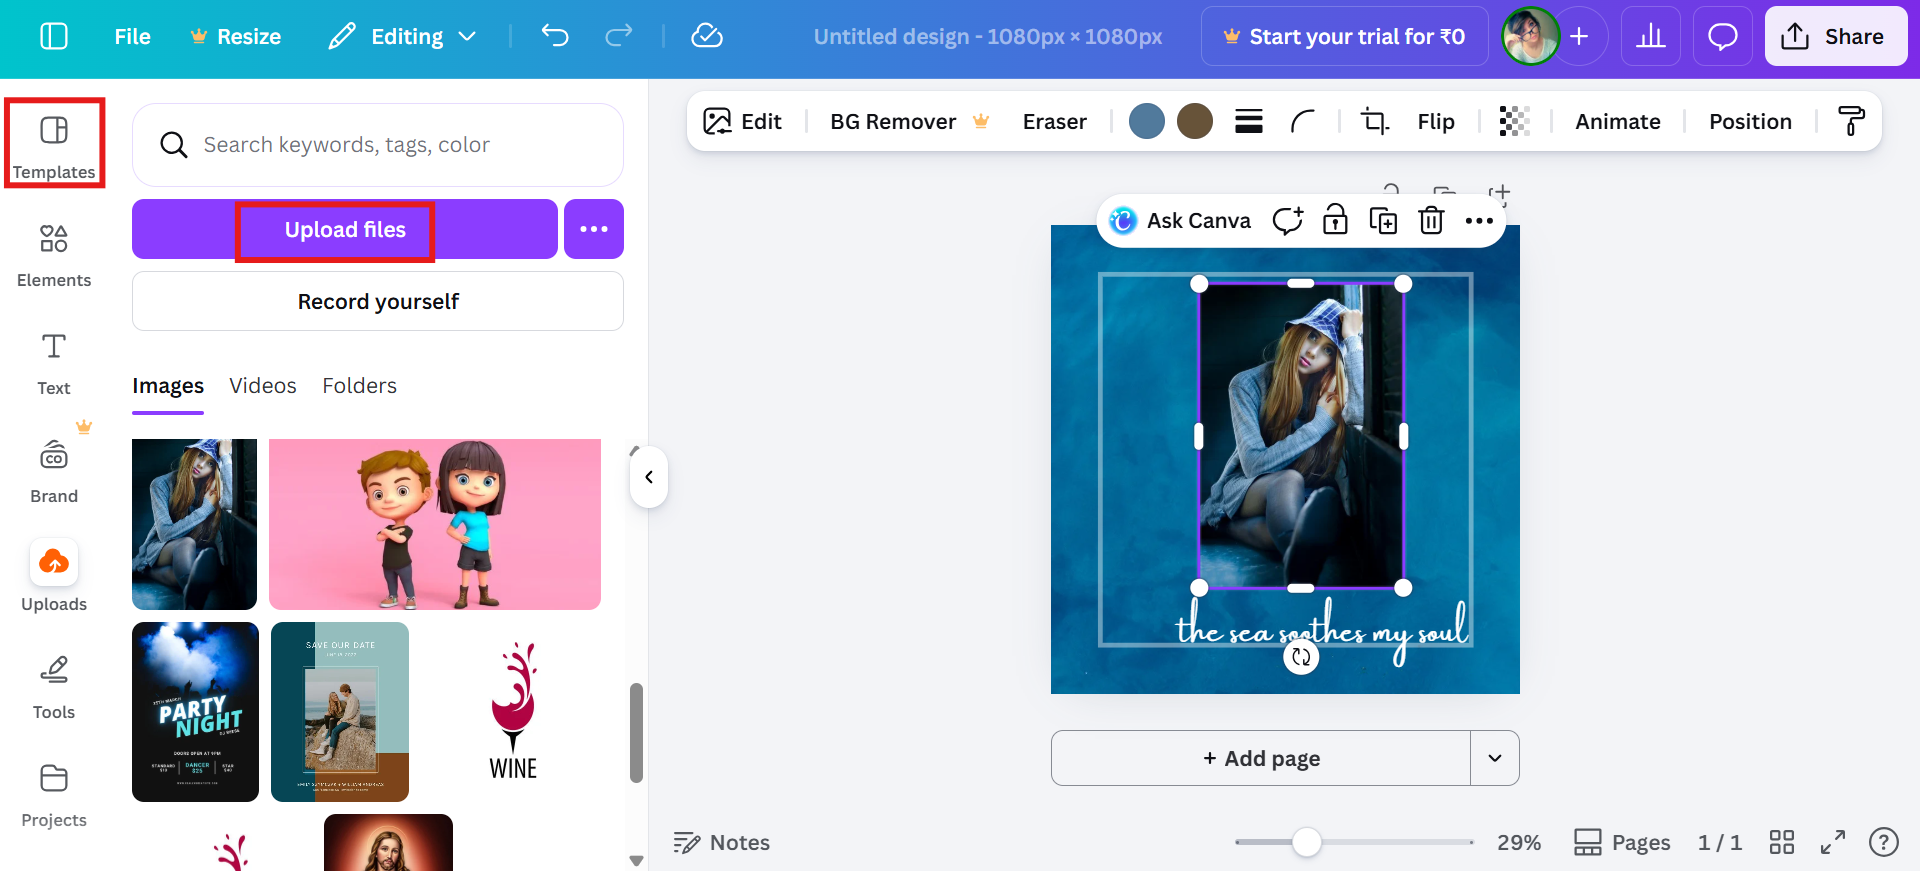This screenshot has height=871, width=1920.
Task: Switch to the Folders tab
Action: click(x=359, y=386)
